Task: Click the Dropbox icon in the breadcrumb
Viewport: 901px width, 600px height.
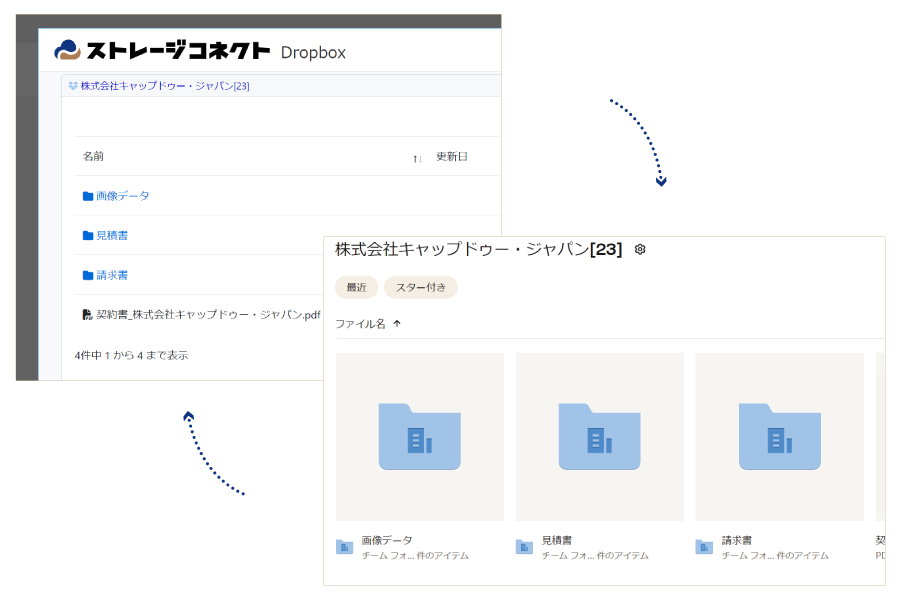Action: (x=73, y=86)
